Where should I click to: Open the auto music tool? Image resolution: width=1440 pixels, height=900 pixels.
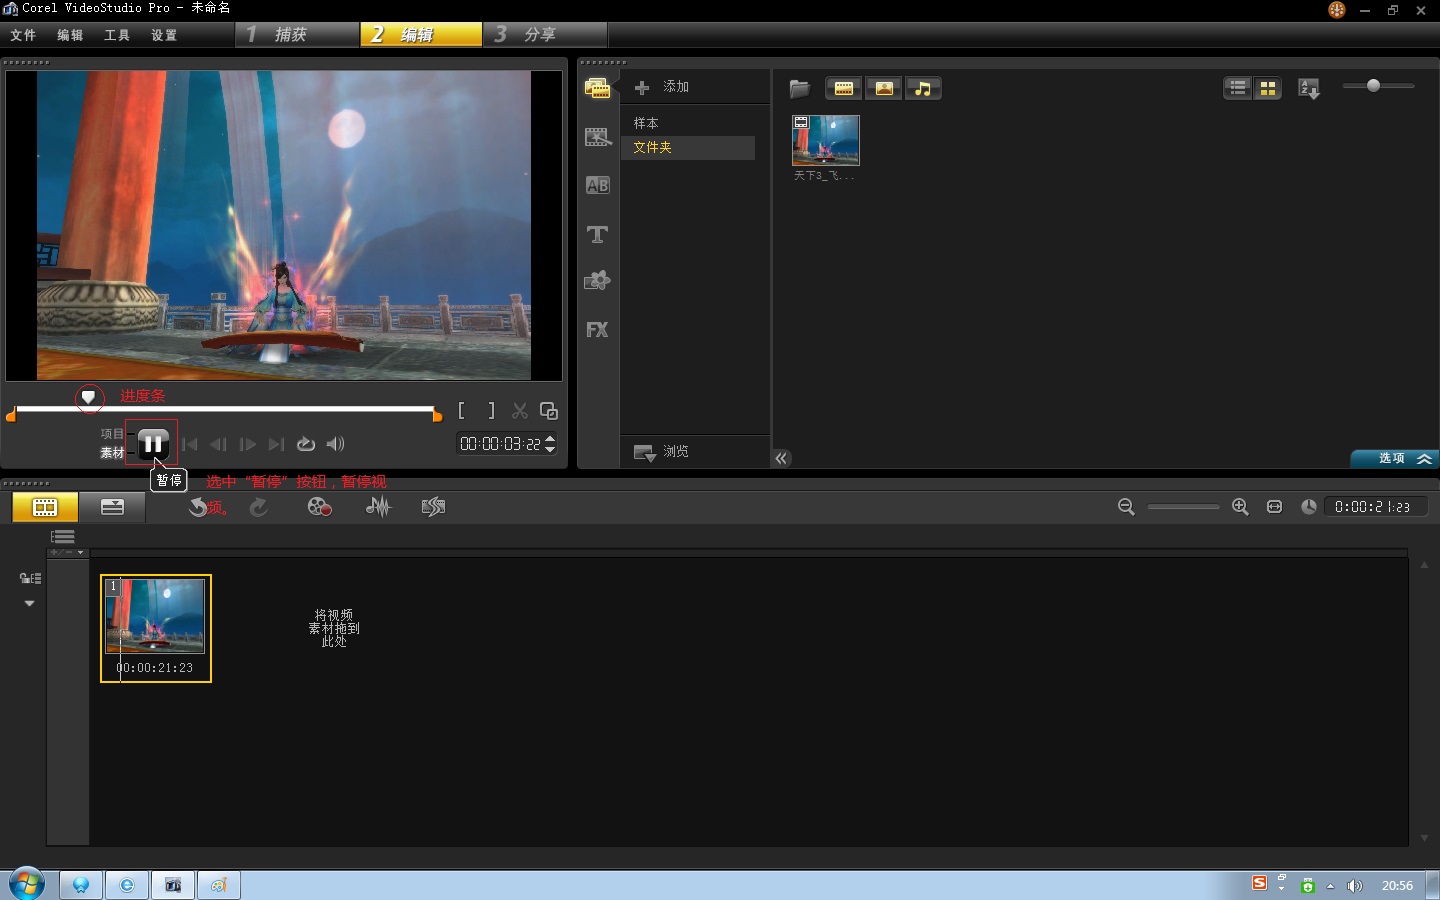click(x=433, y=507)
